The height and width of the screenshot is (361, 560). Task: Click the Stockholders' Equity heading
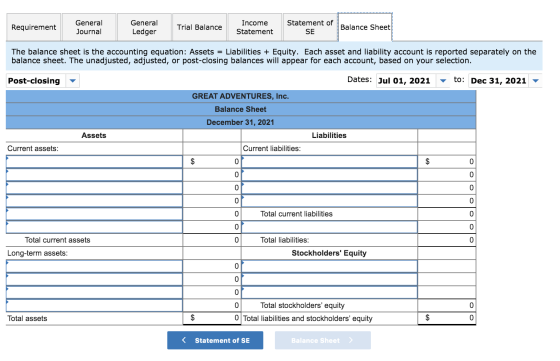click(329, 253)
